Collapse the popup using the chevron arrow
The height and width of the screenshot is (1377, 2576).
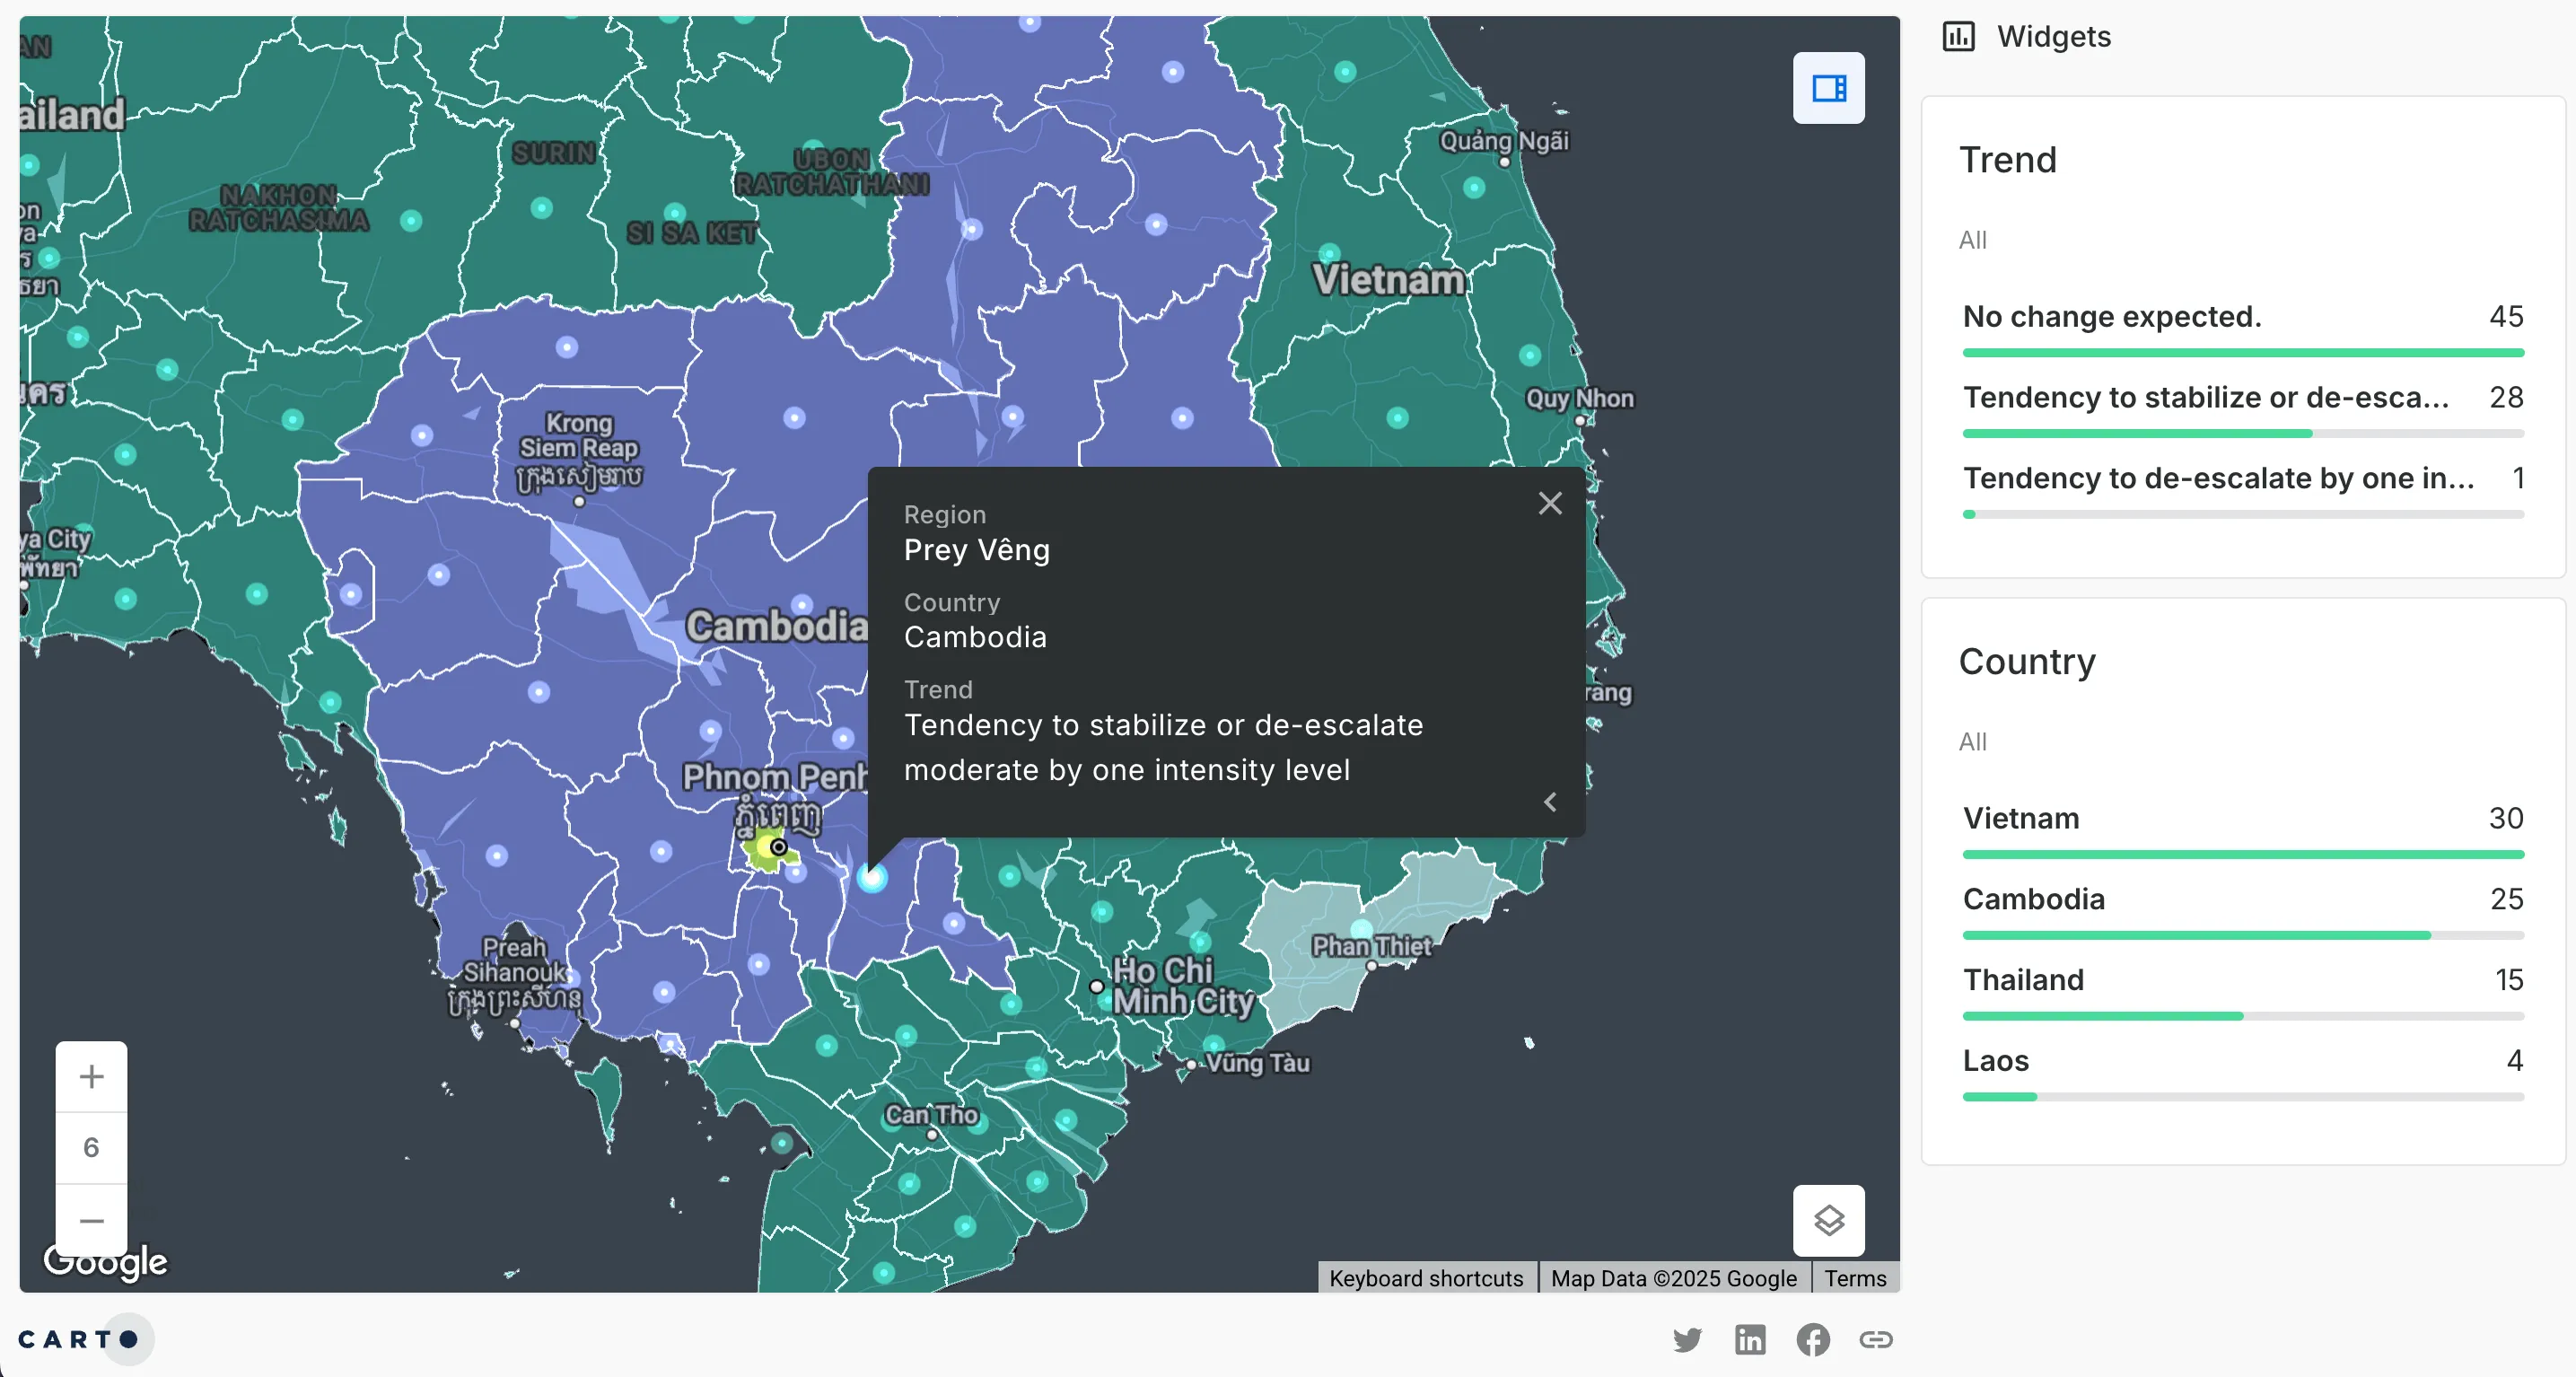click(x=1549, y=802)
